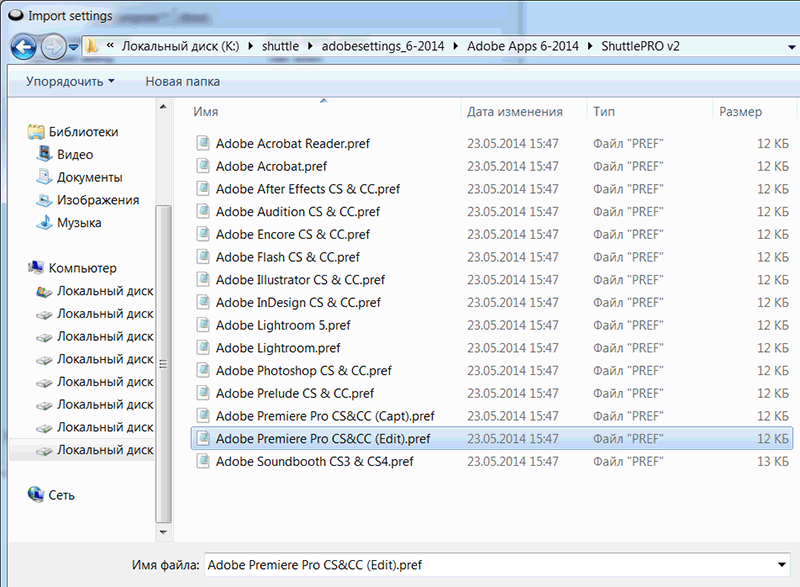The width and height of the screenshot is (800, 587).
Task: Click the Новая папка button
Action: pyautogui.click(x=182, y=81)
